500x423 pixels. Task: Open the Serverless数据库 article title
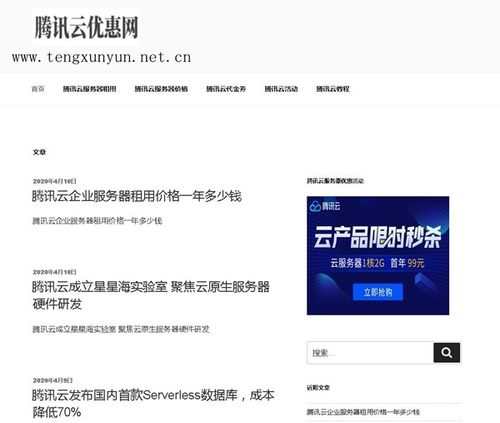(x=153, y=404)
